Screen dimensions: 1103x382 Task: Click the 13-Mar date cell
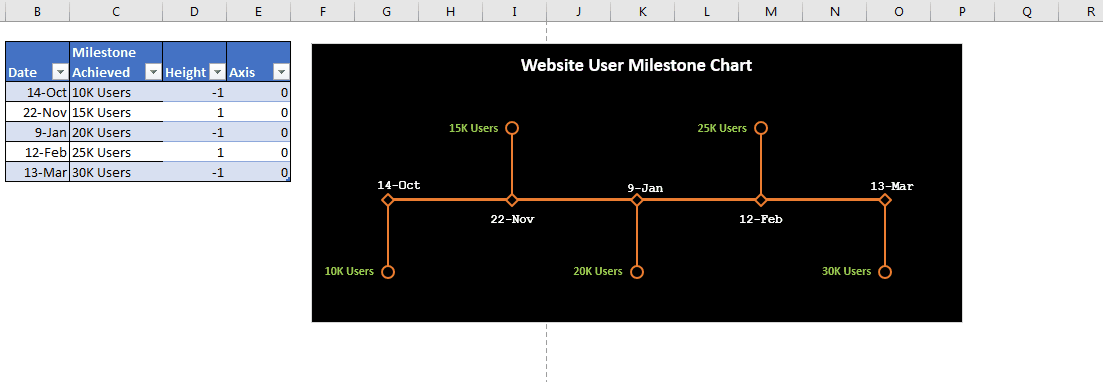[37, 172]
